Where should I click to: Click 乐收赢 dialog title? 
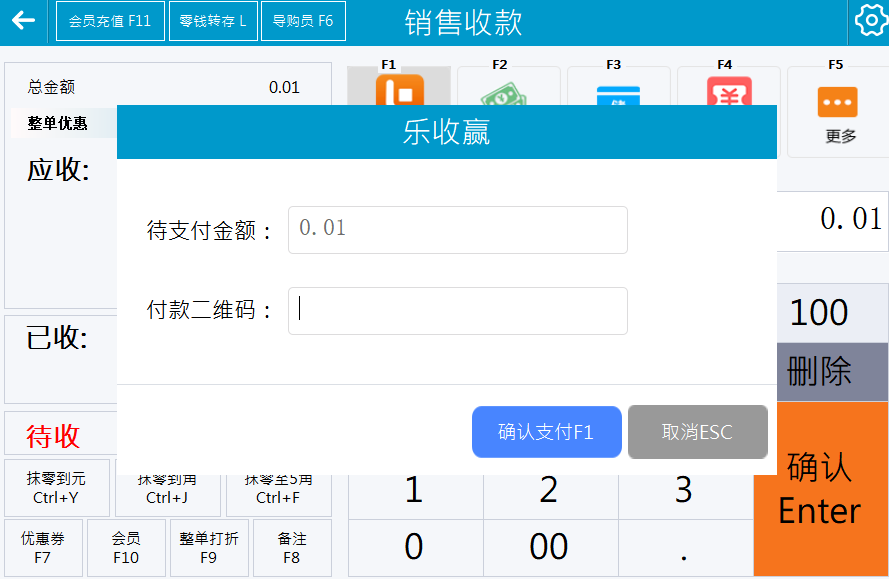tap(446, 132)
